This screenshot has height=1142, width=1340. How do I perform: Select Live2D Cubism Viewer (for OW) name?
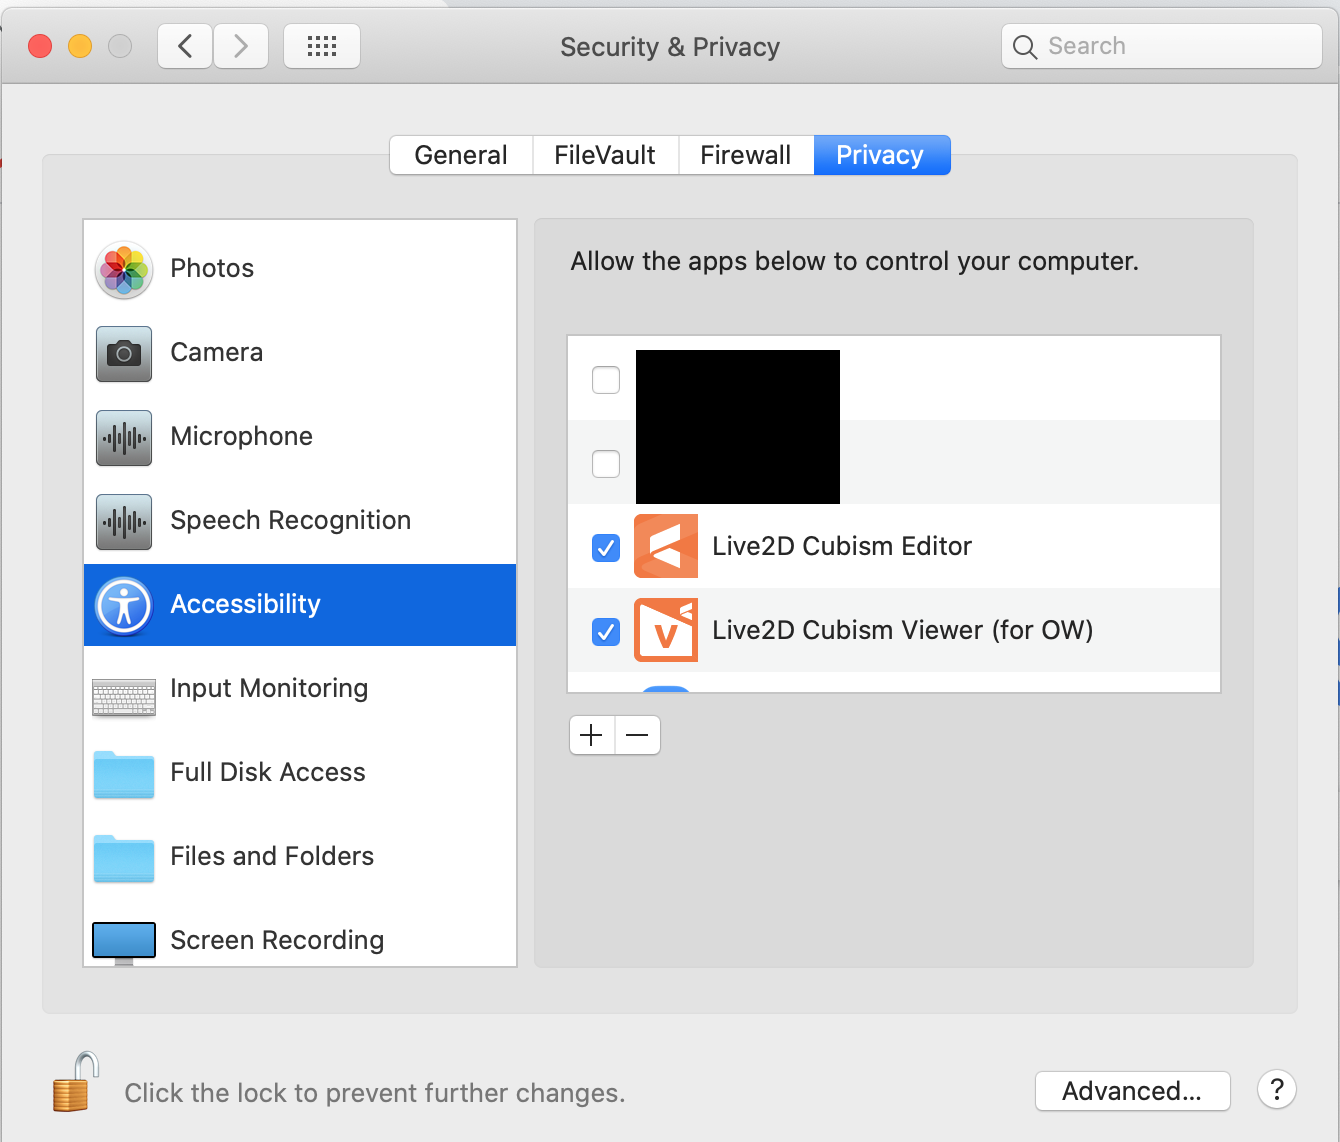tap(903, 630)
